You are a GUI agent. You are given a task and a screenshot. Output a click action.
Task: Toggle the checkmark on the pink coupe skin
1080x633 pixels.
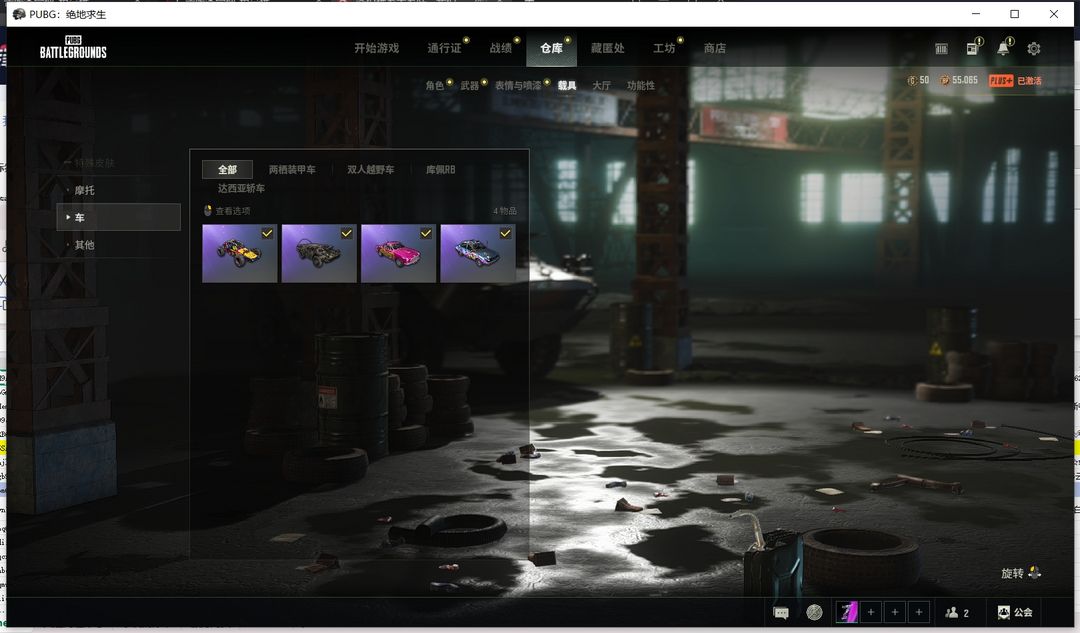pos(426,234)
